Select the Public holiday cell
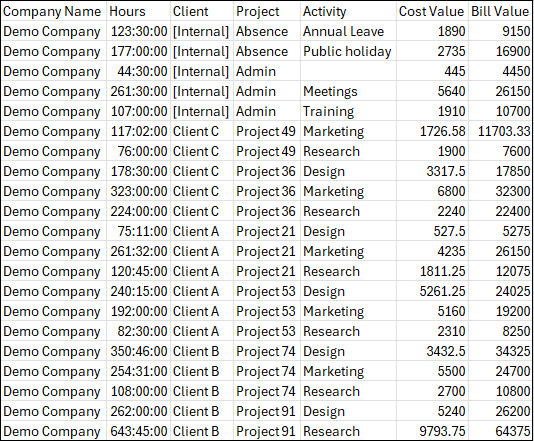This screenshot has width=534, height=441. tap(348, 51)
